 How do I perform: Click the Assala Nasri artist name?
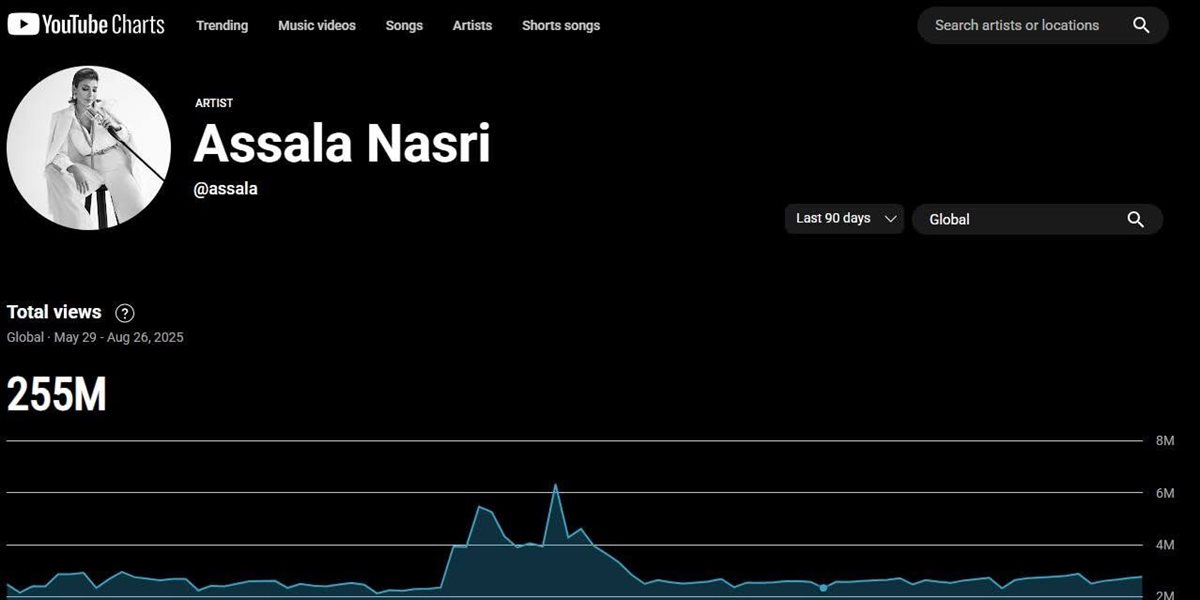(x=342, y=143)
